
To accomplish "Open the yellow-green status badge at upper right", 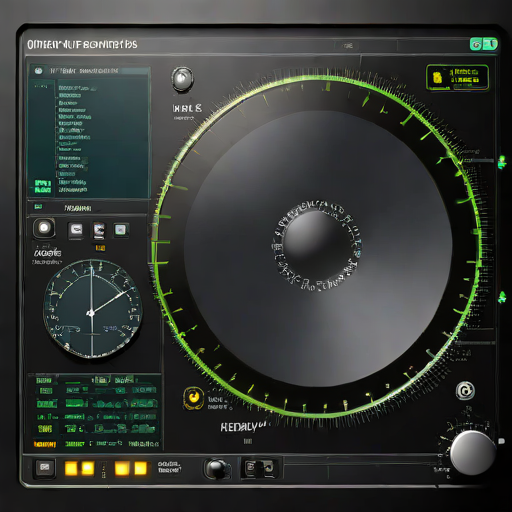I will tap(457, 77).
